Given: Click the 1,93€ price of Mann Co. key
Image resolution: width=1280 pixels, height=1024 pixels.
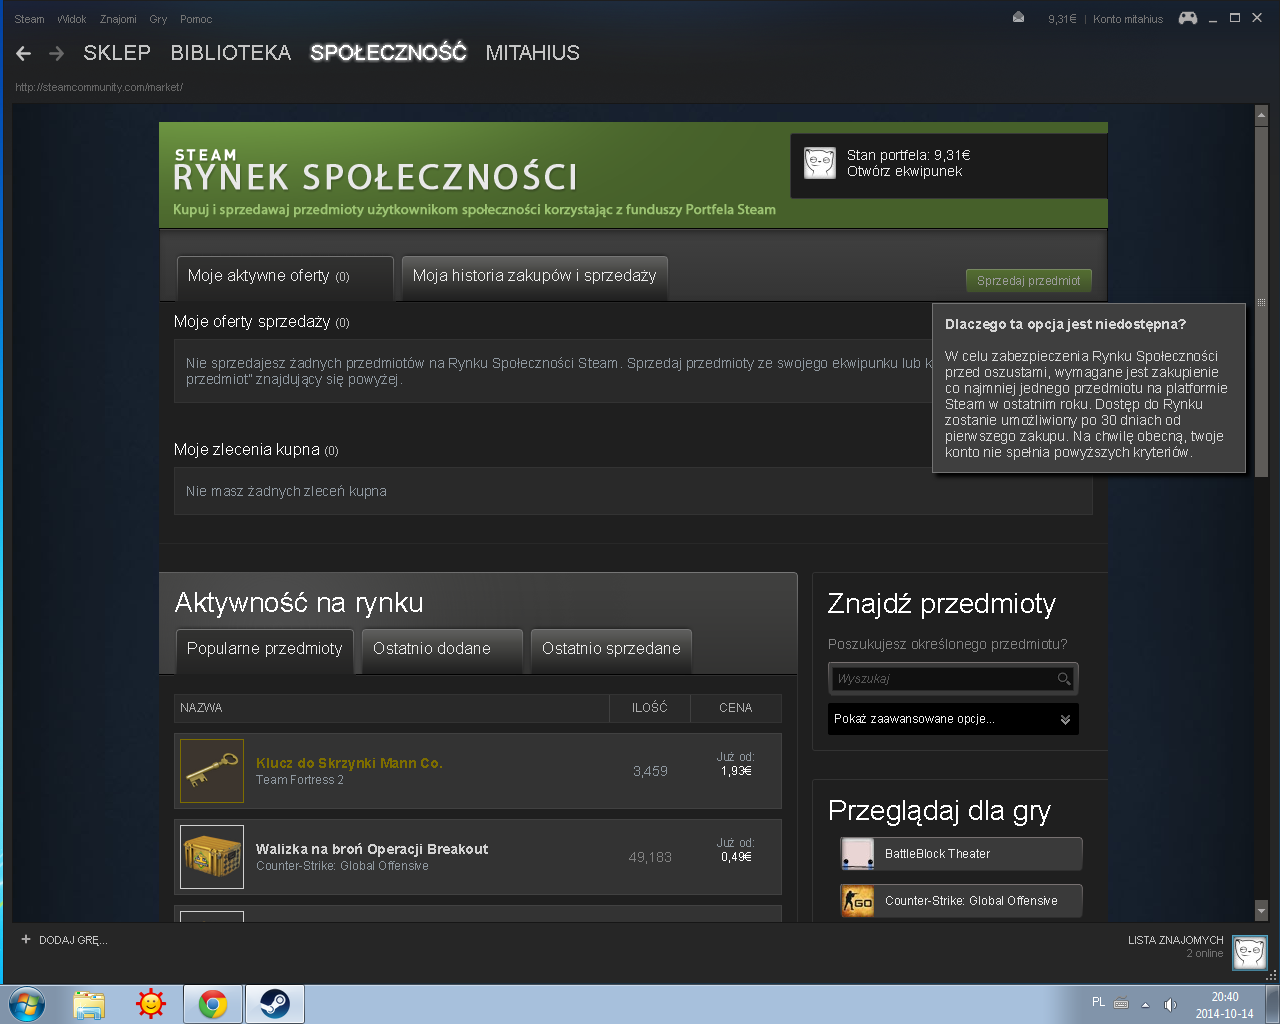Looking at the screenshot, I should pyautogui.click(x=736, y=771).
